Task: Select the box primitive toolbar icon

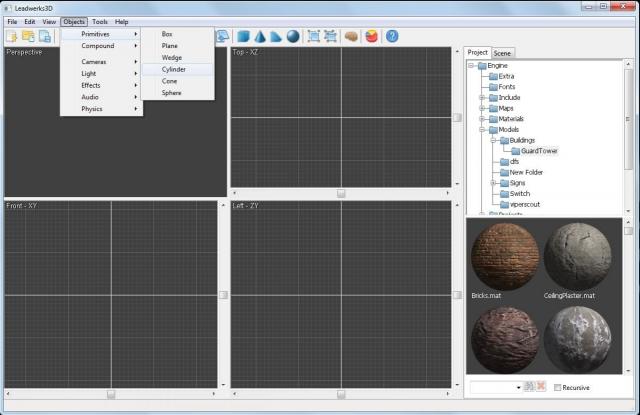Action: [242, 37]
